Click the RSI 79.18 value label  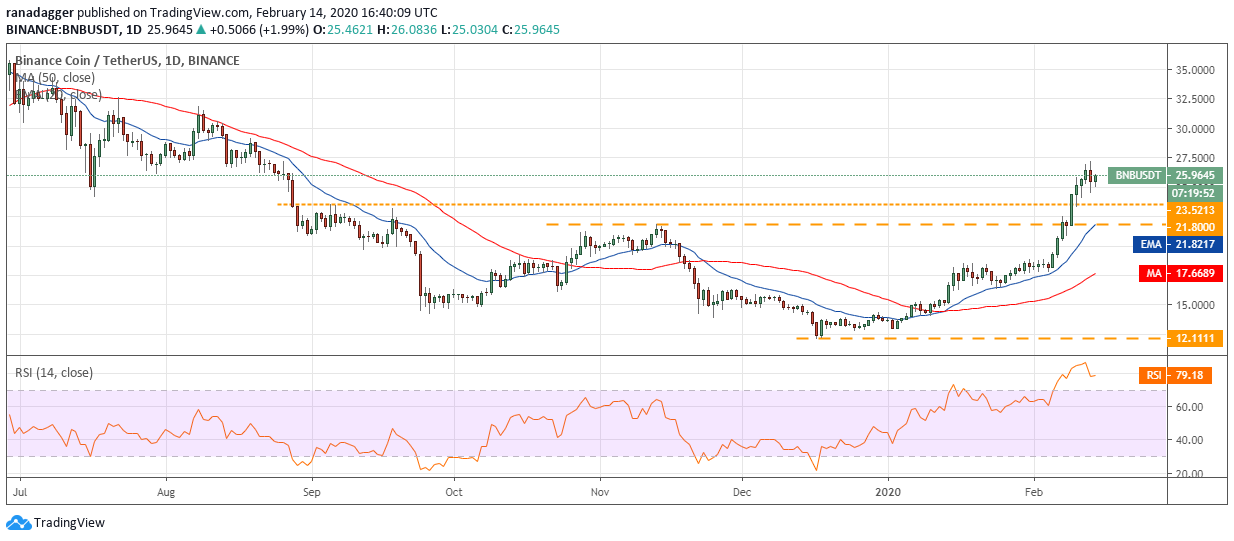point(1189,376)
